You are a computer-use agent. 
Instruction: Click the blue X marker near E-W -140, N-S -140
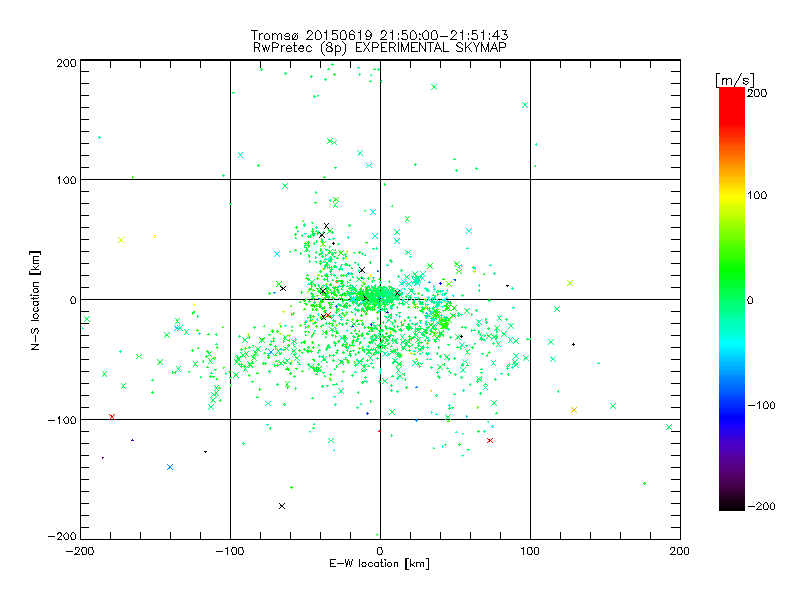(x=170, y=467)
